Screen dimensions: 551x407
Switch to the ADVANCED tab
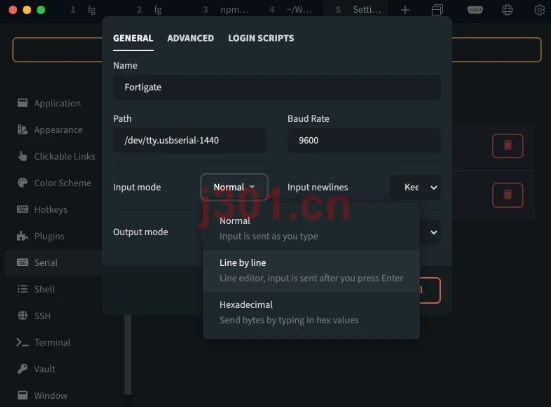pyautogui.click(x=190, y=38)
